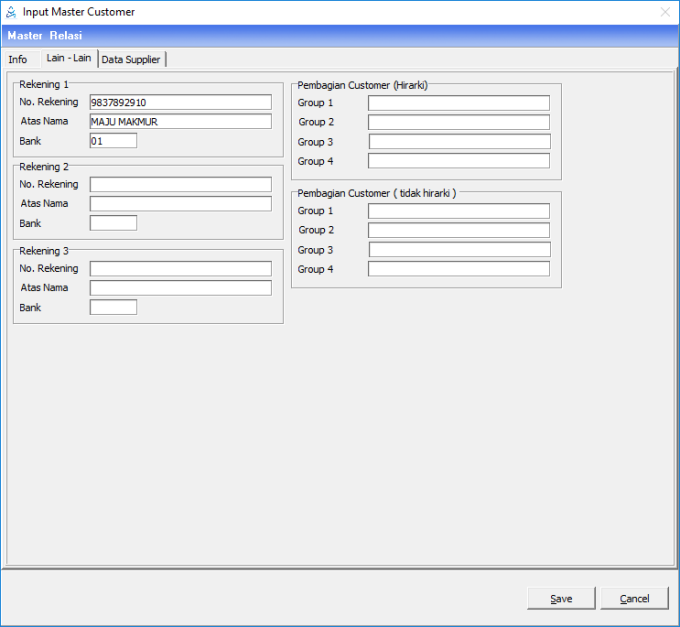Focus Group 3 field under Hirarki
680x627 pixels.
point(458,142)
